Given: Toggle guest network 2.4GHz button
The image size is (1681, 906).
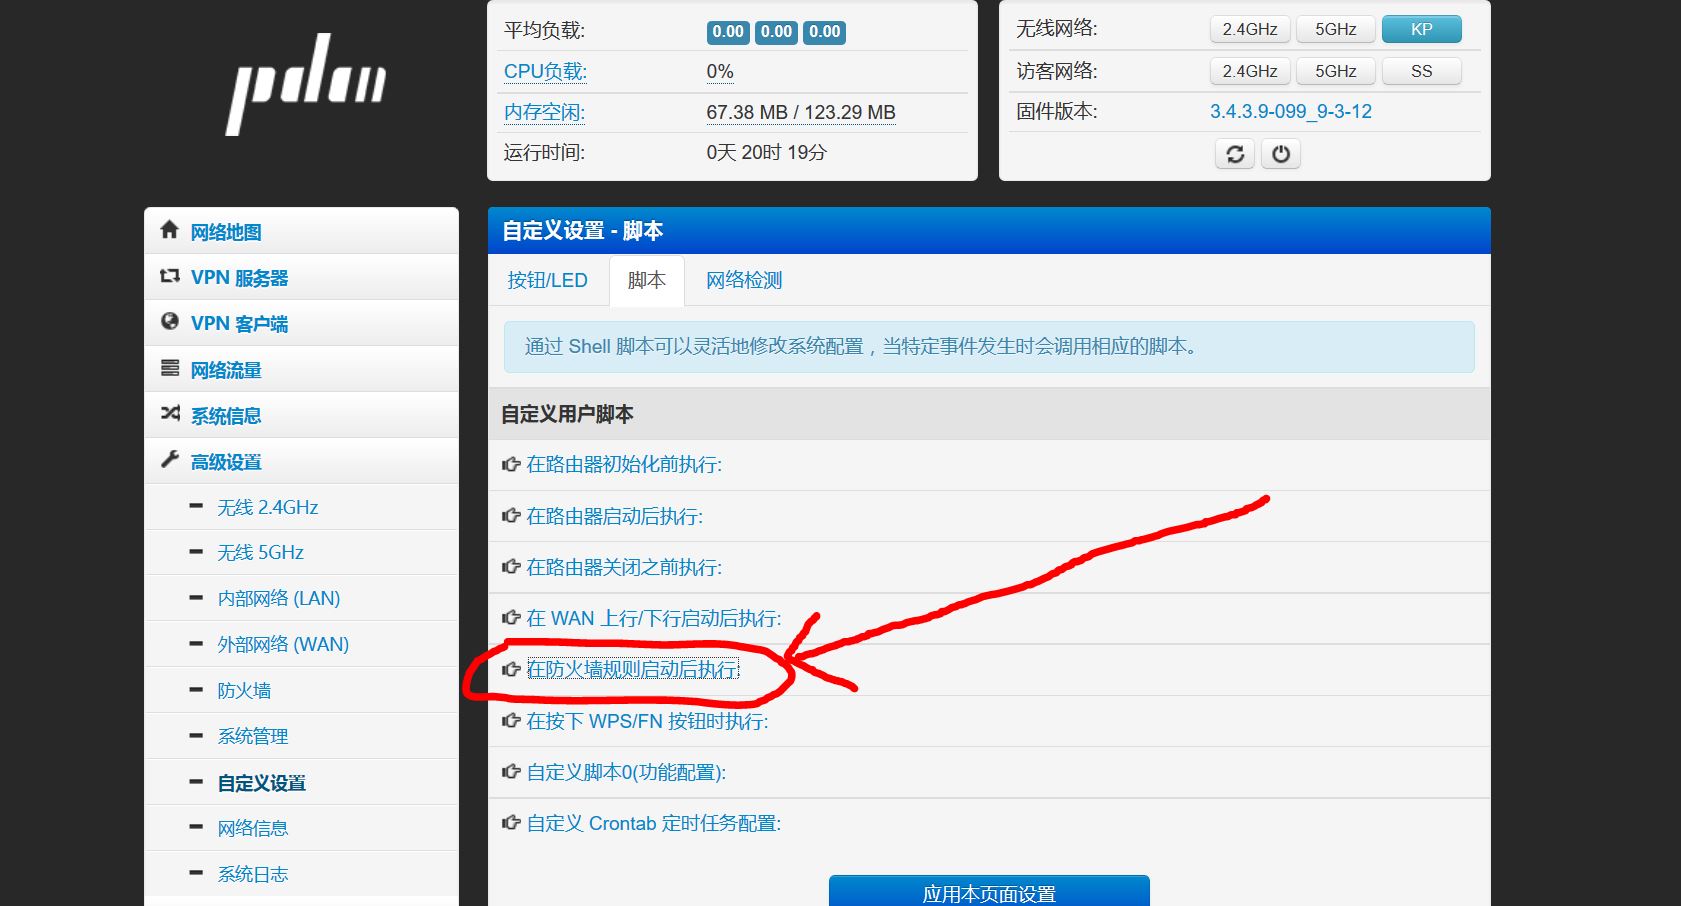Looking at the screenshot, I should tap(1250, 71).
